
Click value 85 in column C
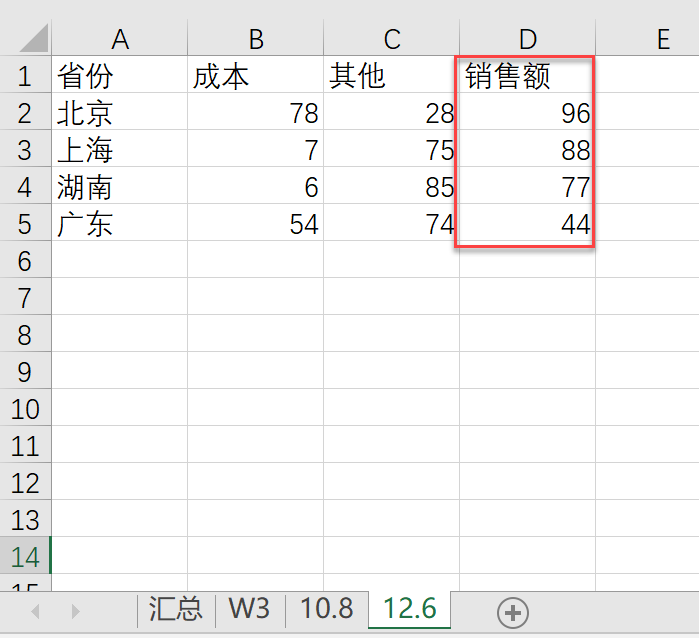coord(391,186)
